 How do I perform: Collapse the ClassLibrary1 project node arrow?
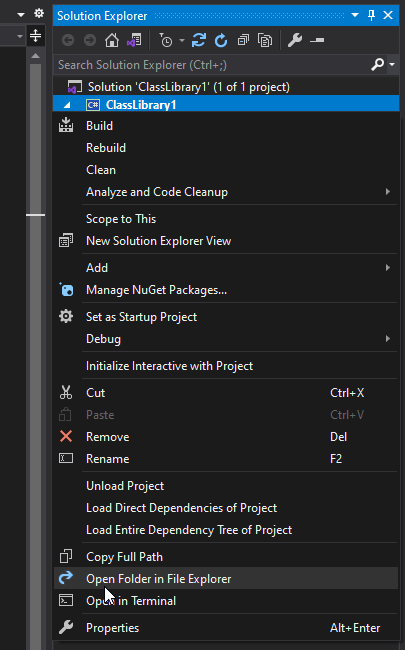click(x=67, y=105)
